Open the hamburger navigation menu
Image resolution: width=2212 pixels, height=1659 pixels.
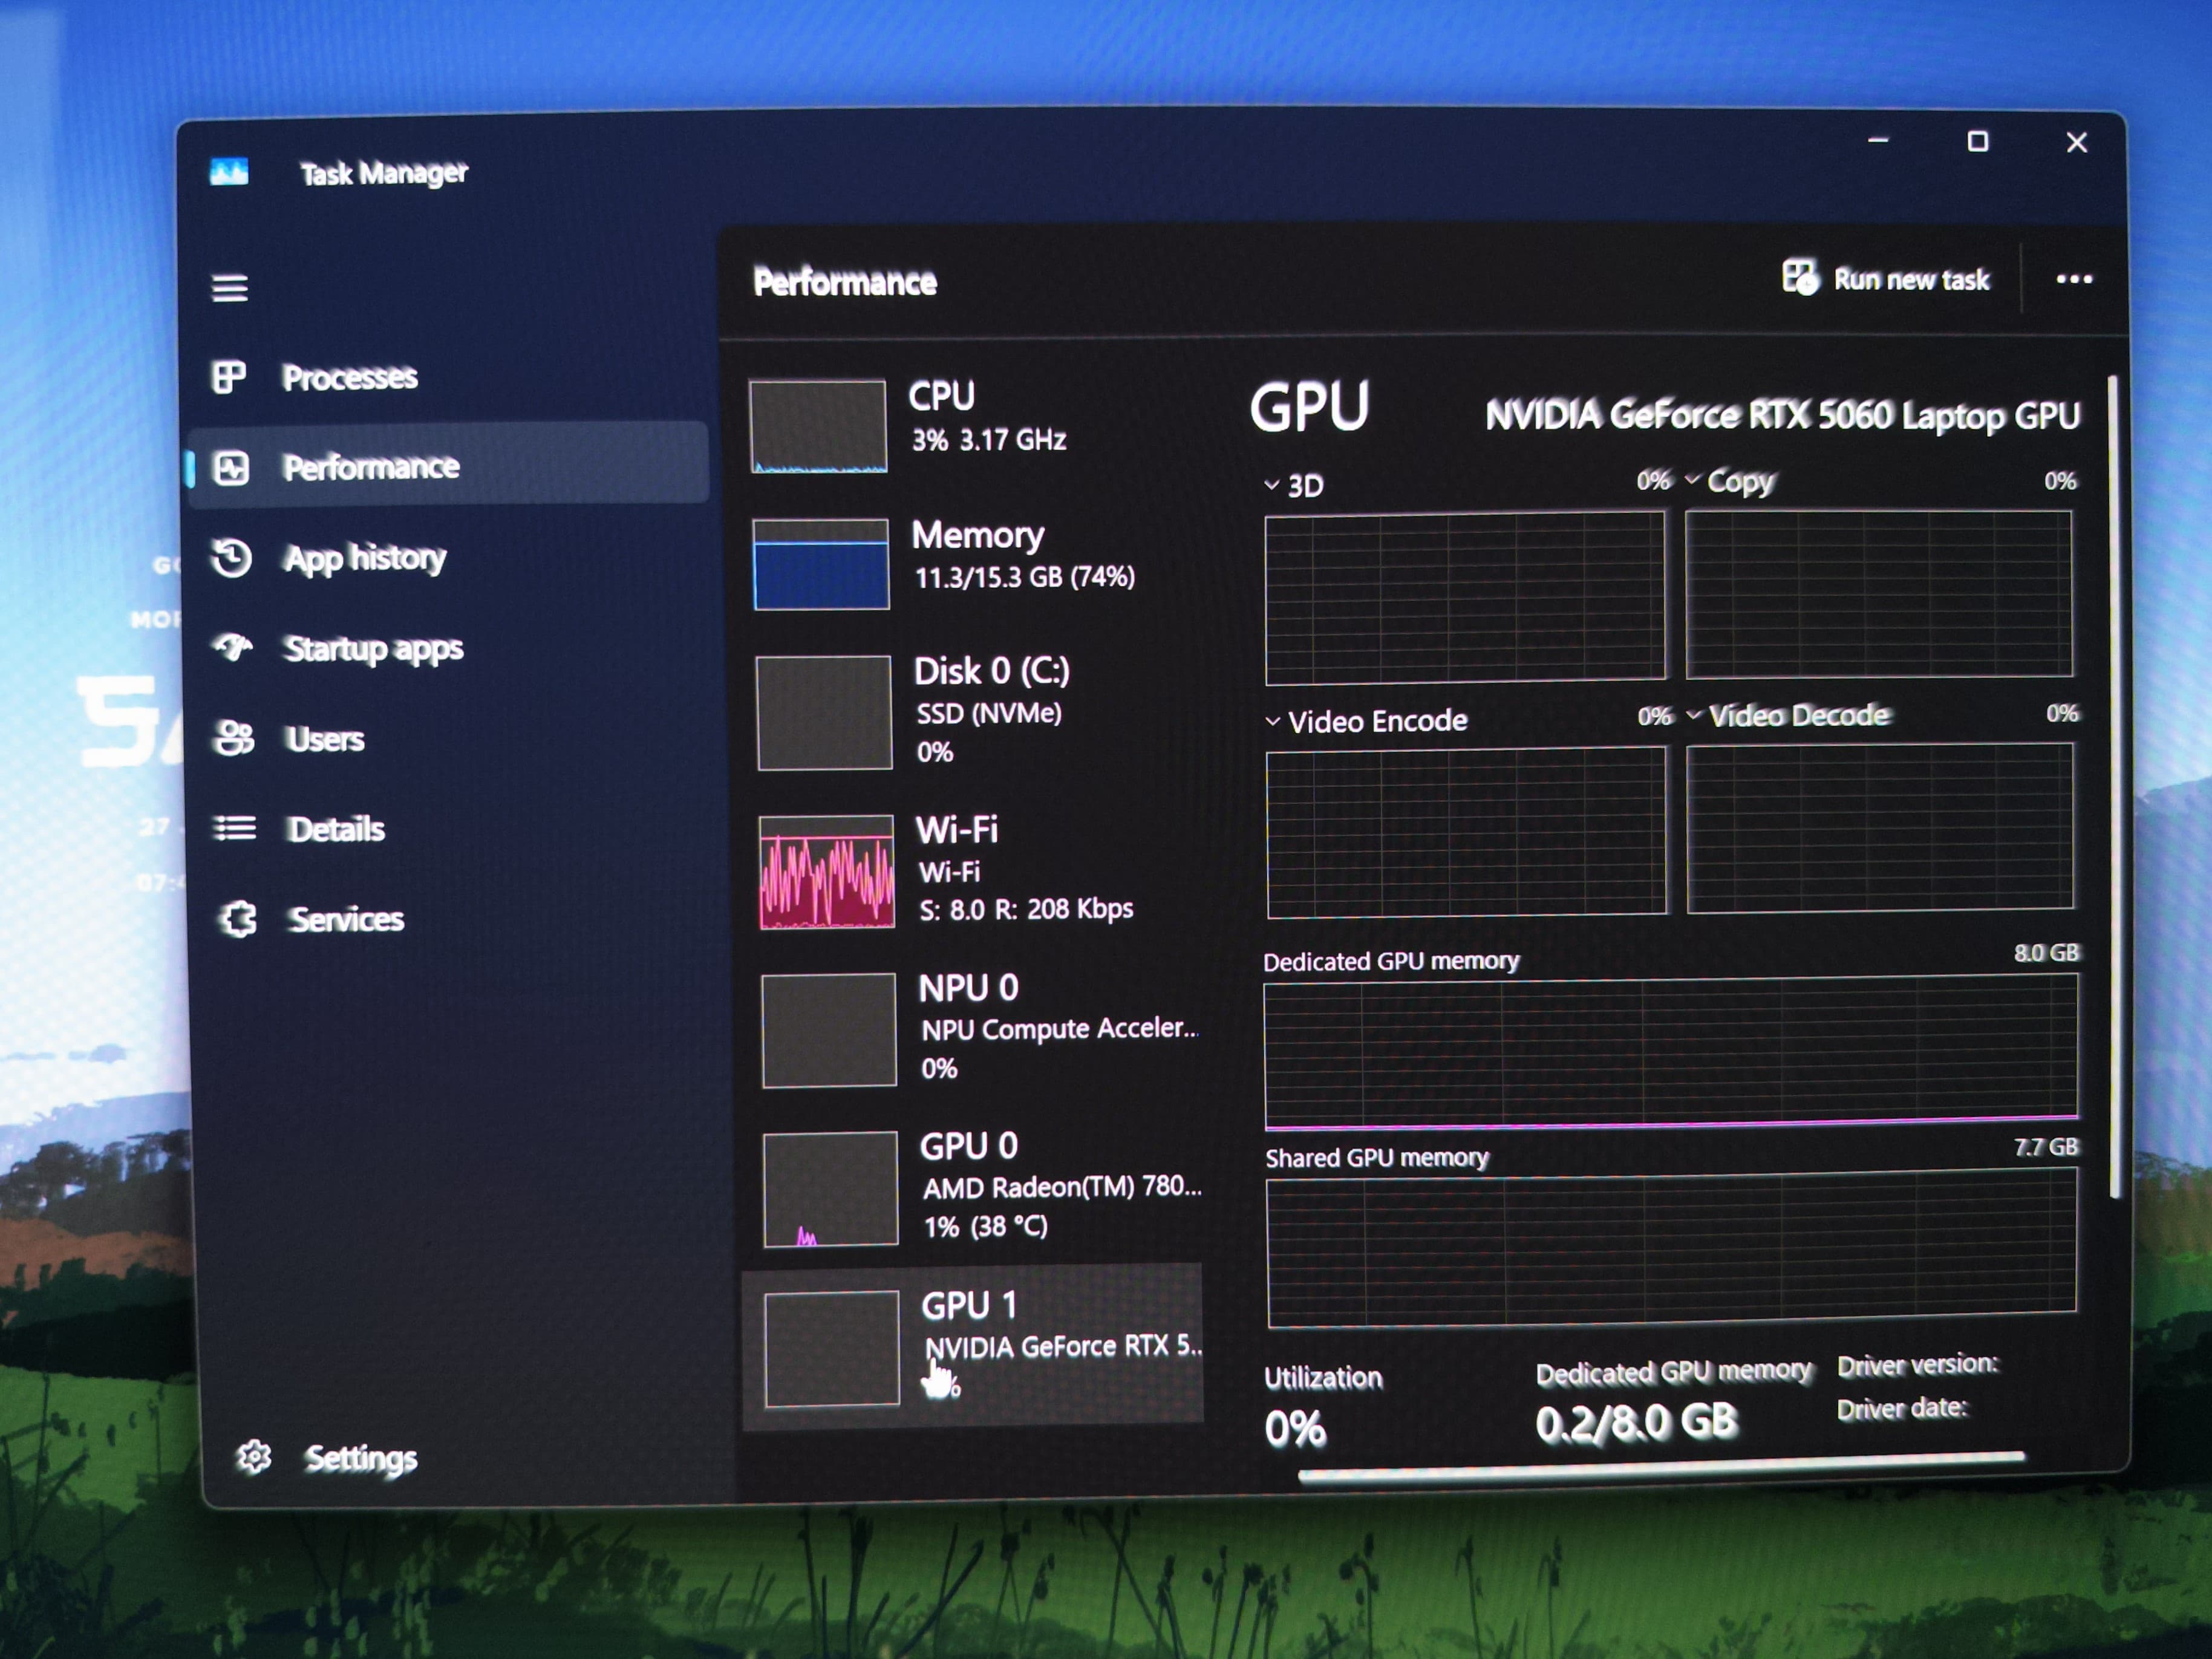(230, 289)
